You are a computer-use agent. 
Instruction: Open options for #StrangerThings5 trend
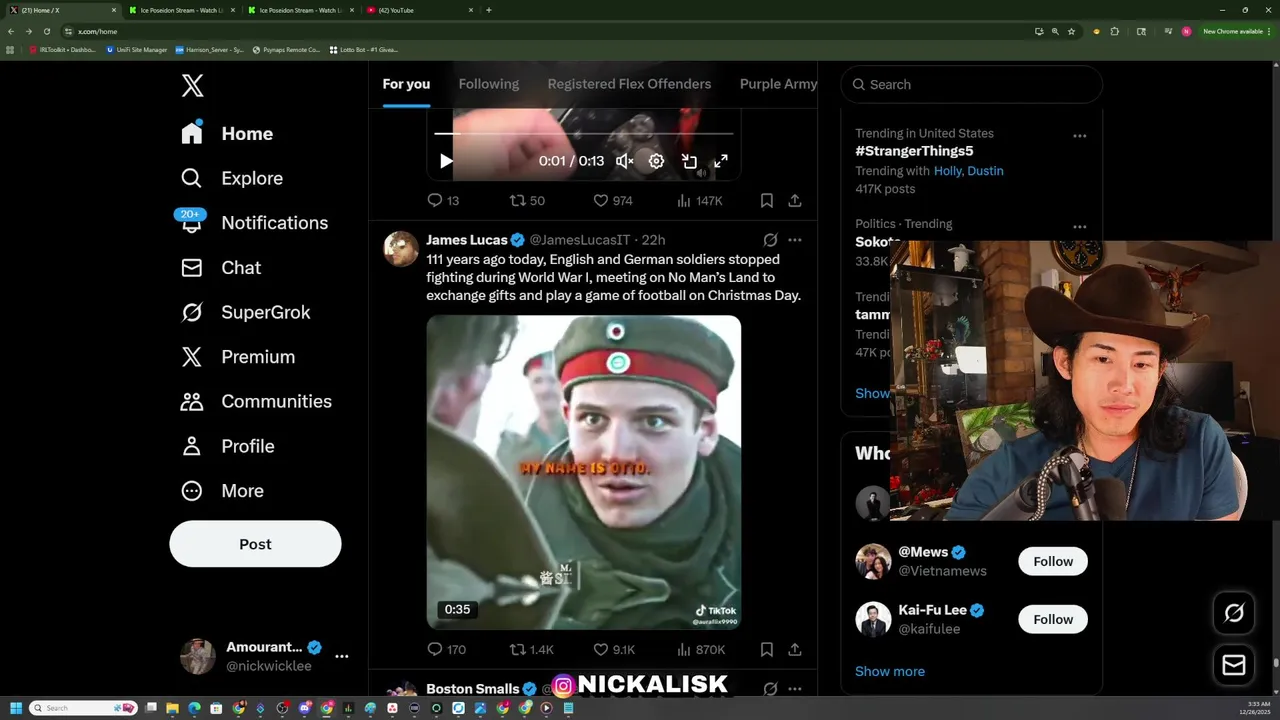pyautogui.click(x=1079, y=136)
